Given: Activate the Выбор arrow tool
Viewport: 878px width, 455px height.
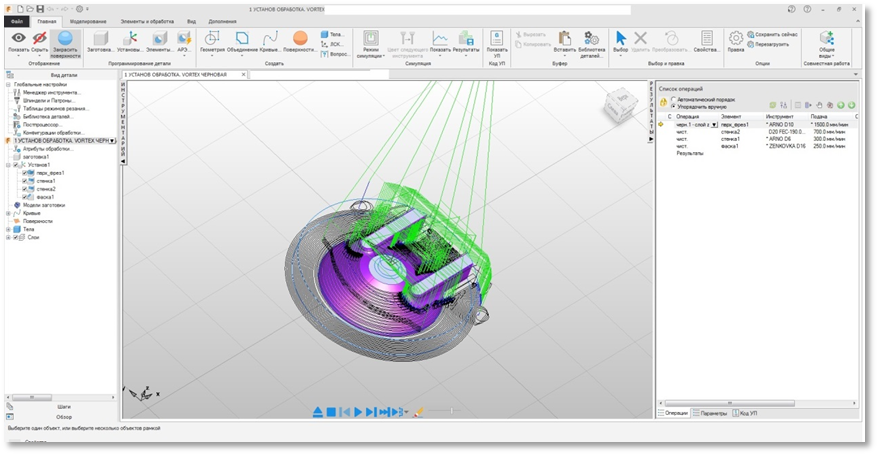Looking at the screenshot, I should pos(621,38).
